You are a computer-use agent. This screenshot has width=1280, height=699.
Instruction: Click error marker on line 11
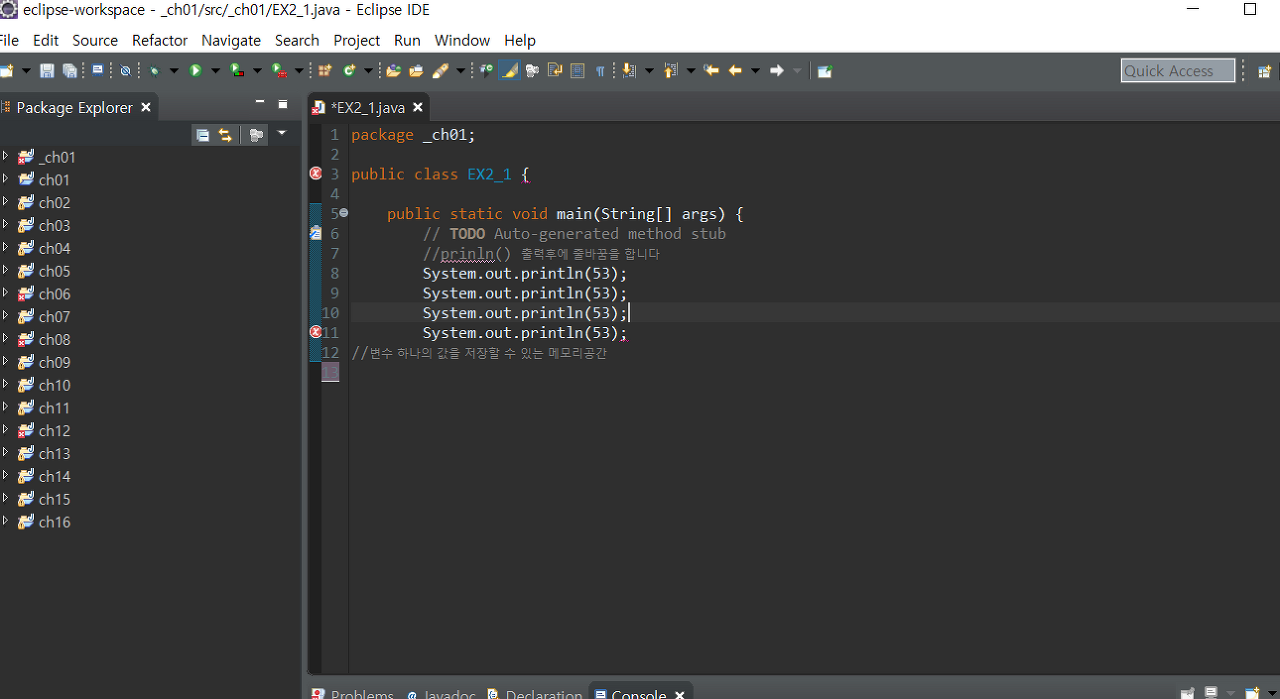click(x=316, y=332)
